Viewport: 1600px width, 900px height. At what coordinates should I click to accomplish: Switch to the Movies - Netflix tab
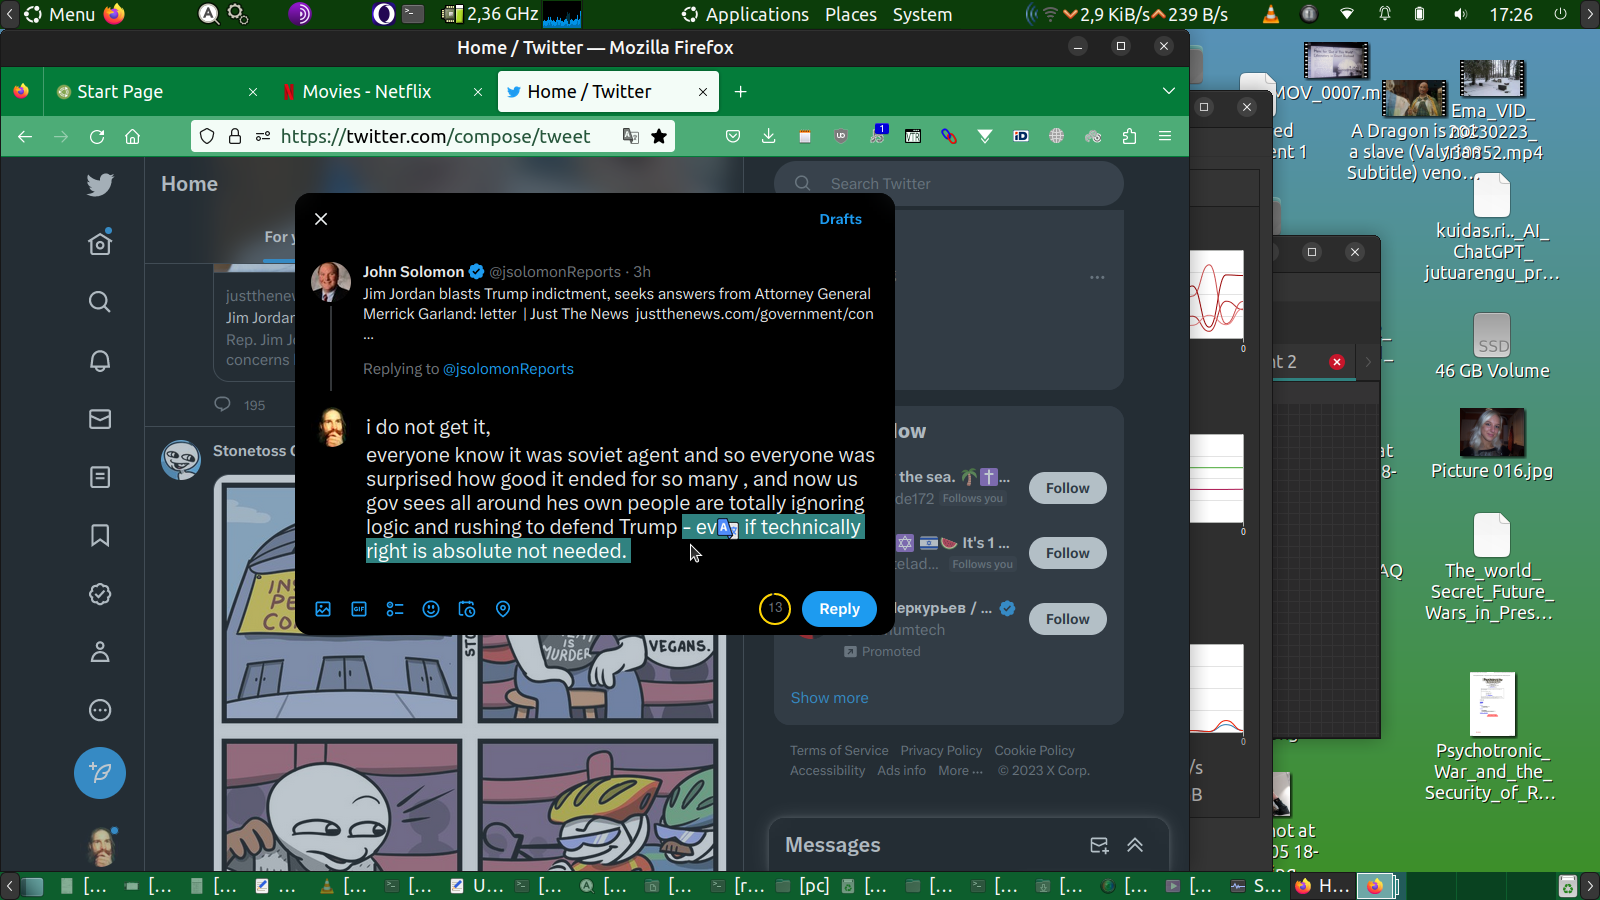pyautogui.click(x=382, y=91)
